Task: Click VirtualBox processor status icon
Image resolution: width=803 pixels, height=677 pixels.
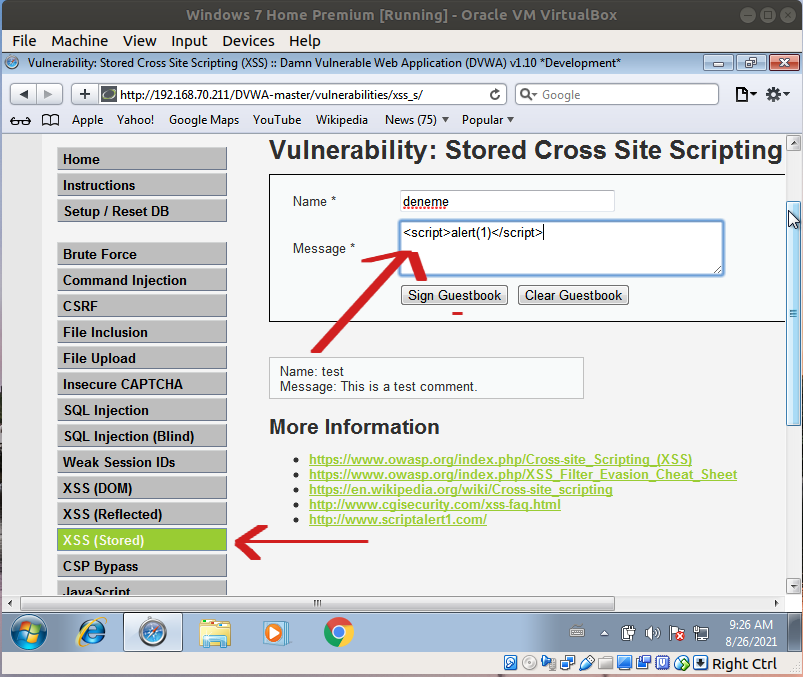Action: [x=663, y=663]
